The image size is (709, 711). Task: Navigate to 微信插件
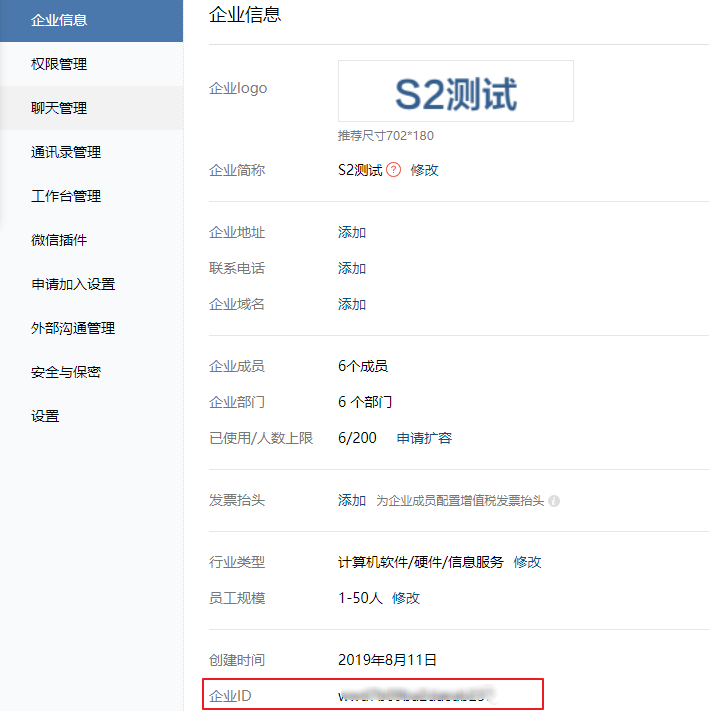59,240
